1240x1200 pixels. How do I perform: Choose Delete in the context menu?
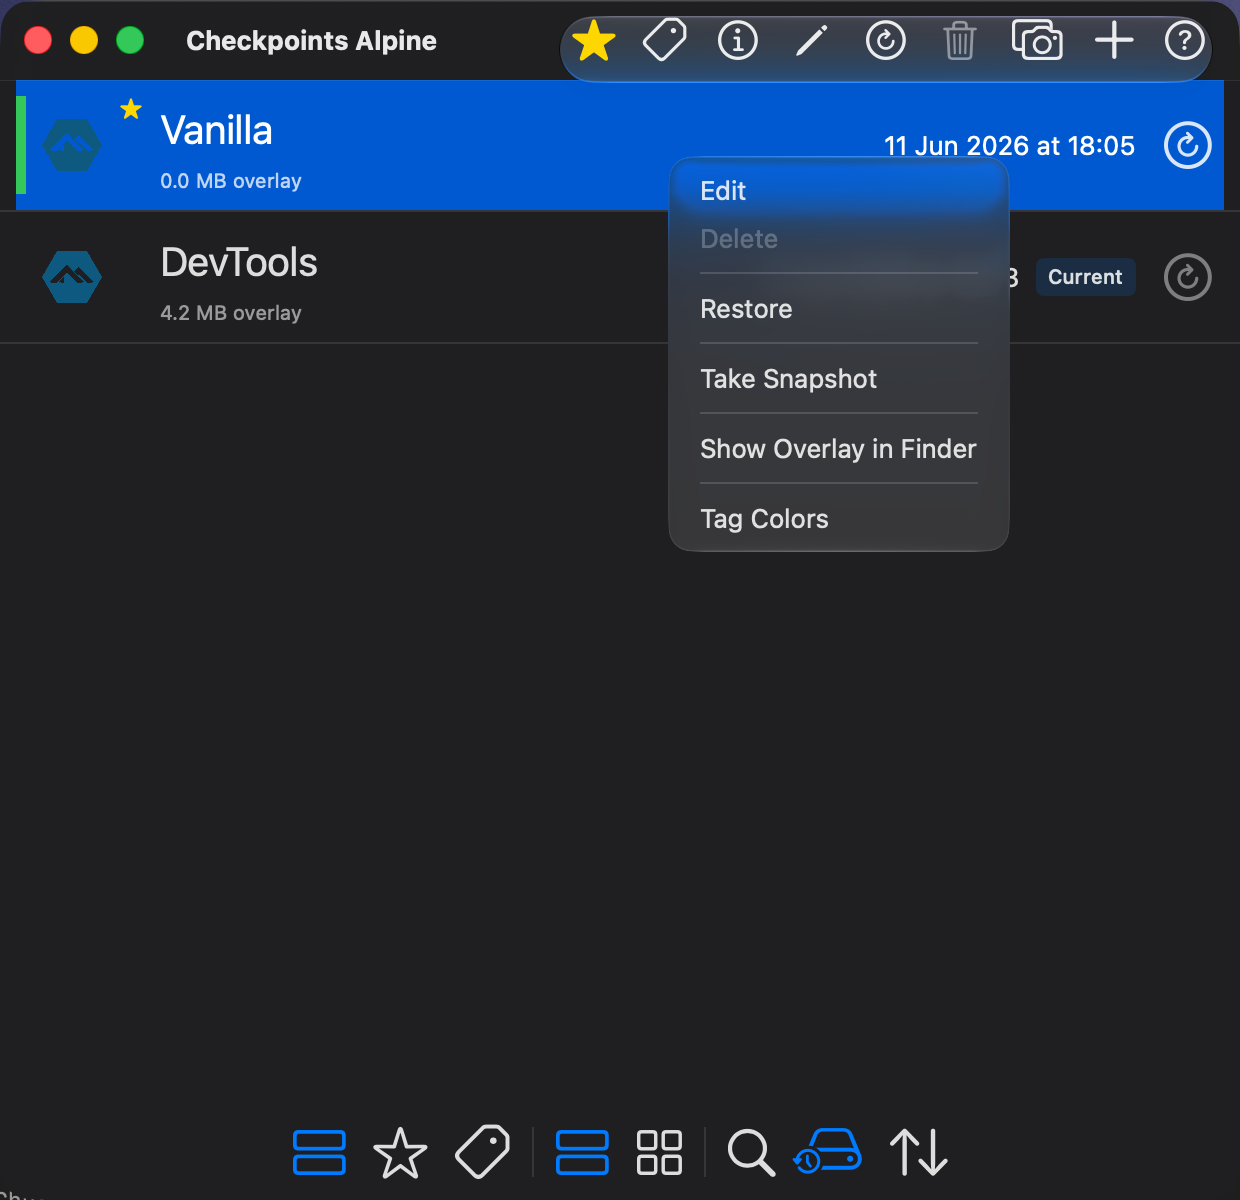739,239
